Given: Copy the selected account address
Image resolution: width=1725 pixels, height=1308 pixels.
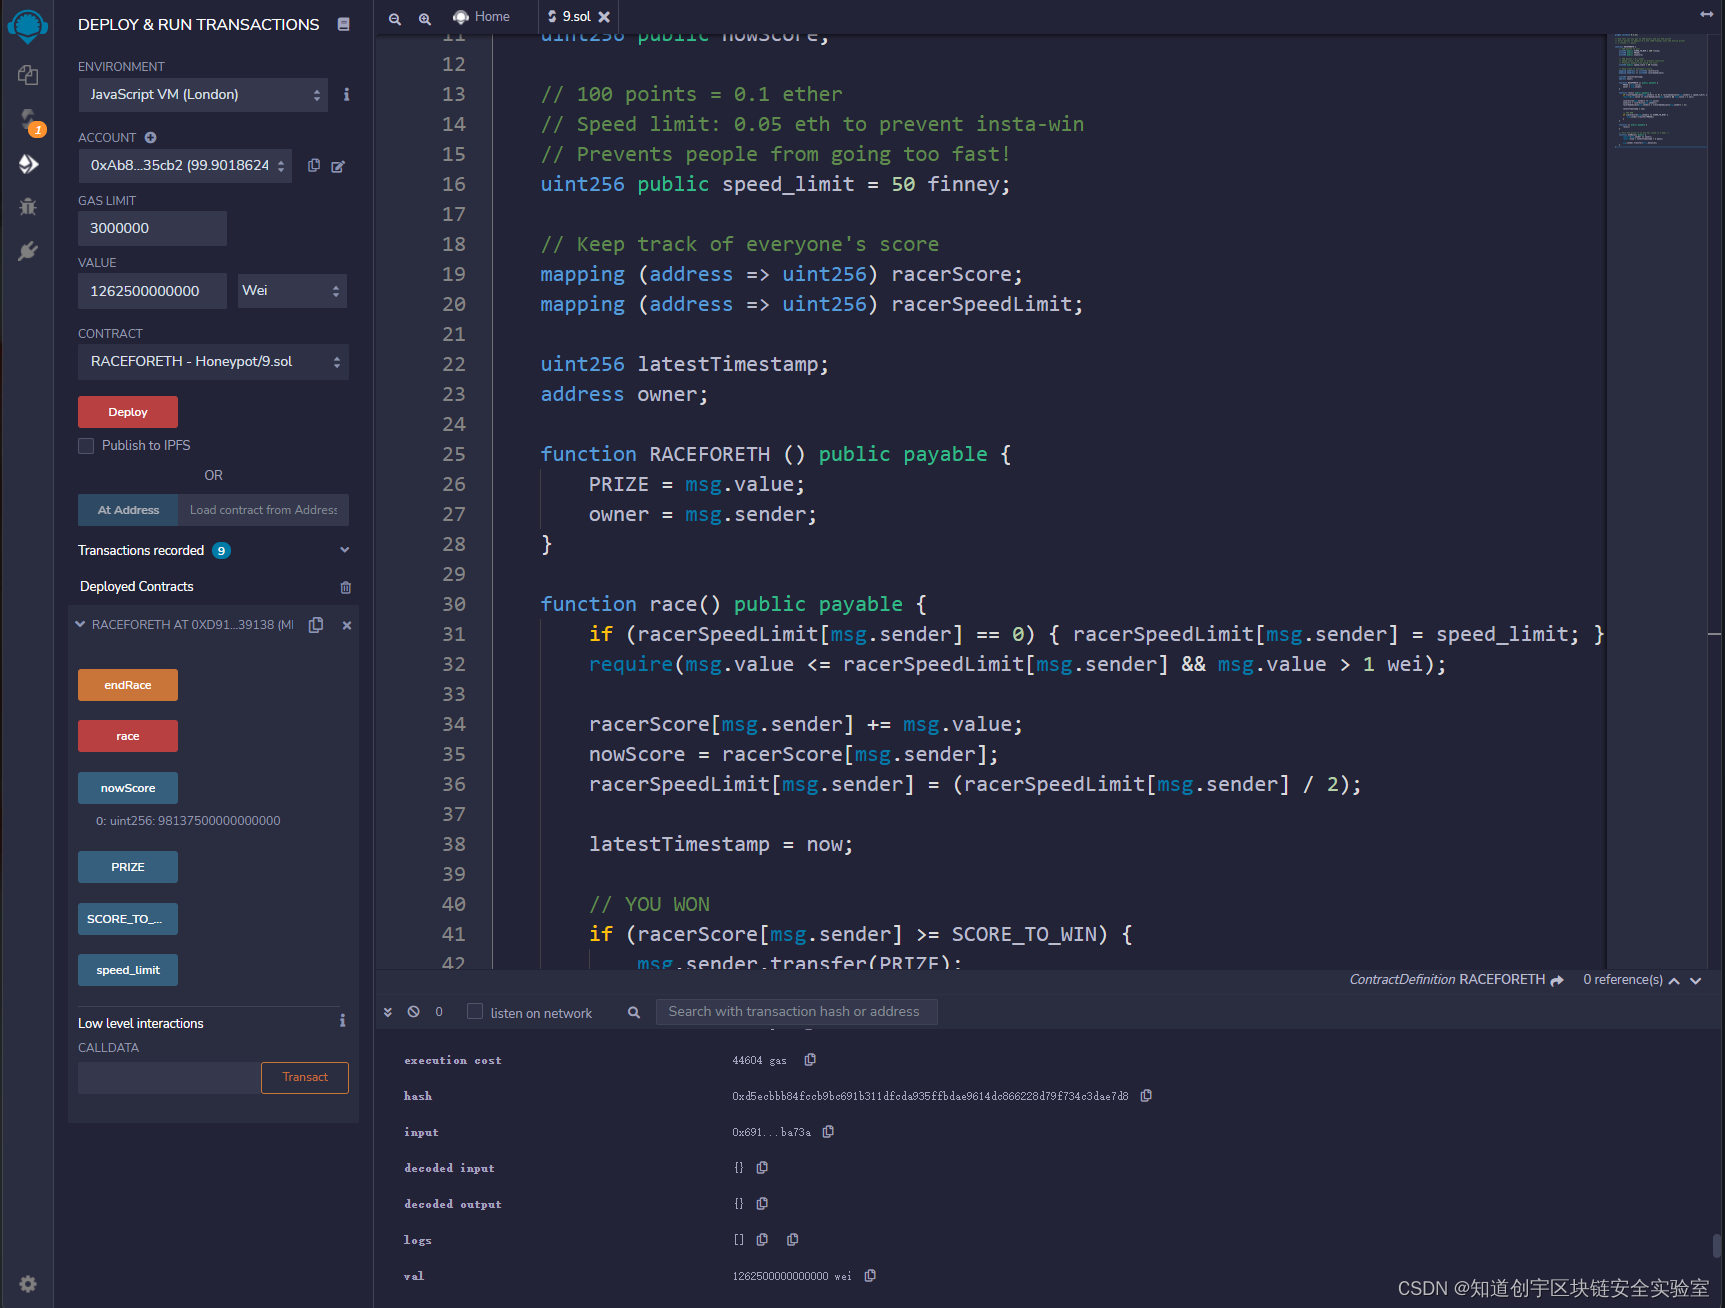Looking at the screenshot, I should (x=314, y=165).
